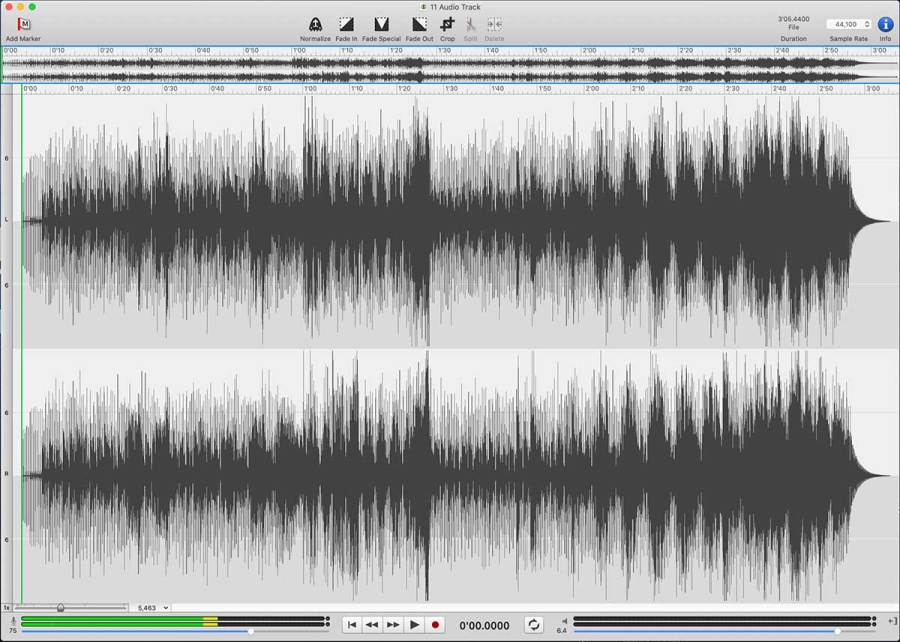Adjust the zoom slider at bottom left
900x642 pixels.
60,607
